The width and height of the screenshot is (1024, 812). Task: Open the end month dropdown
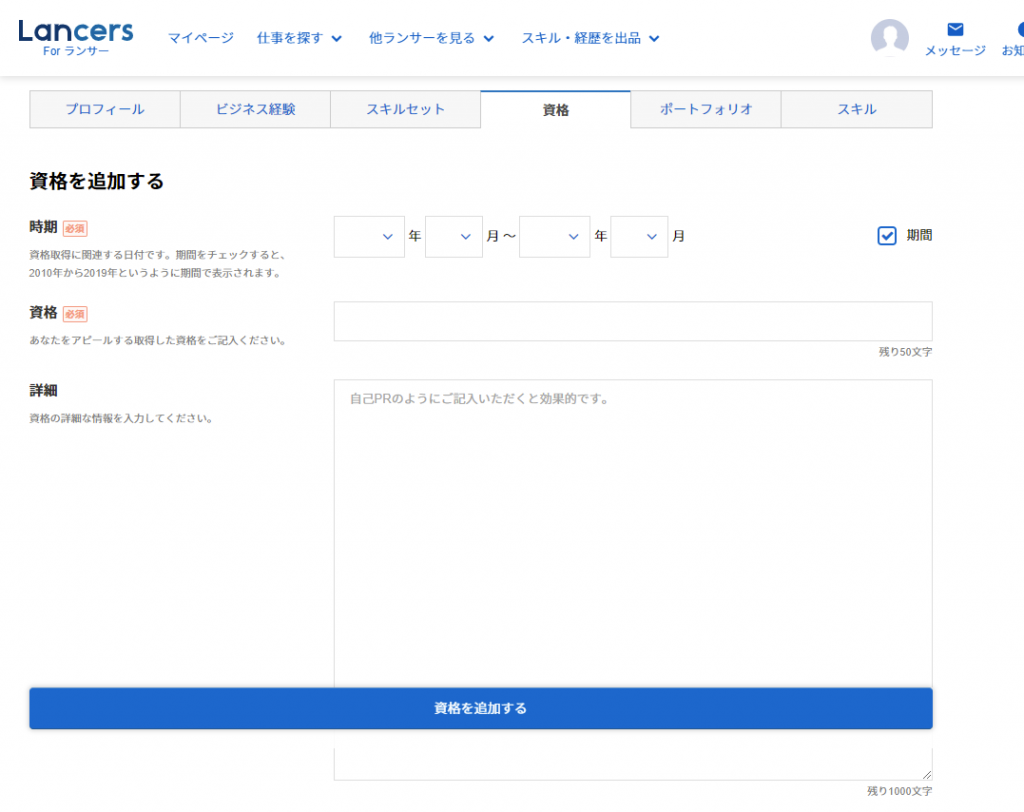pos(639,237)
